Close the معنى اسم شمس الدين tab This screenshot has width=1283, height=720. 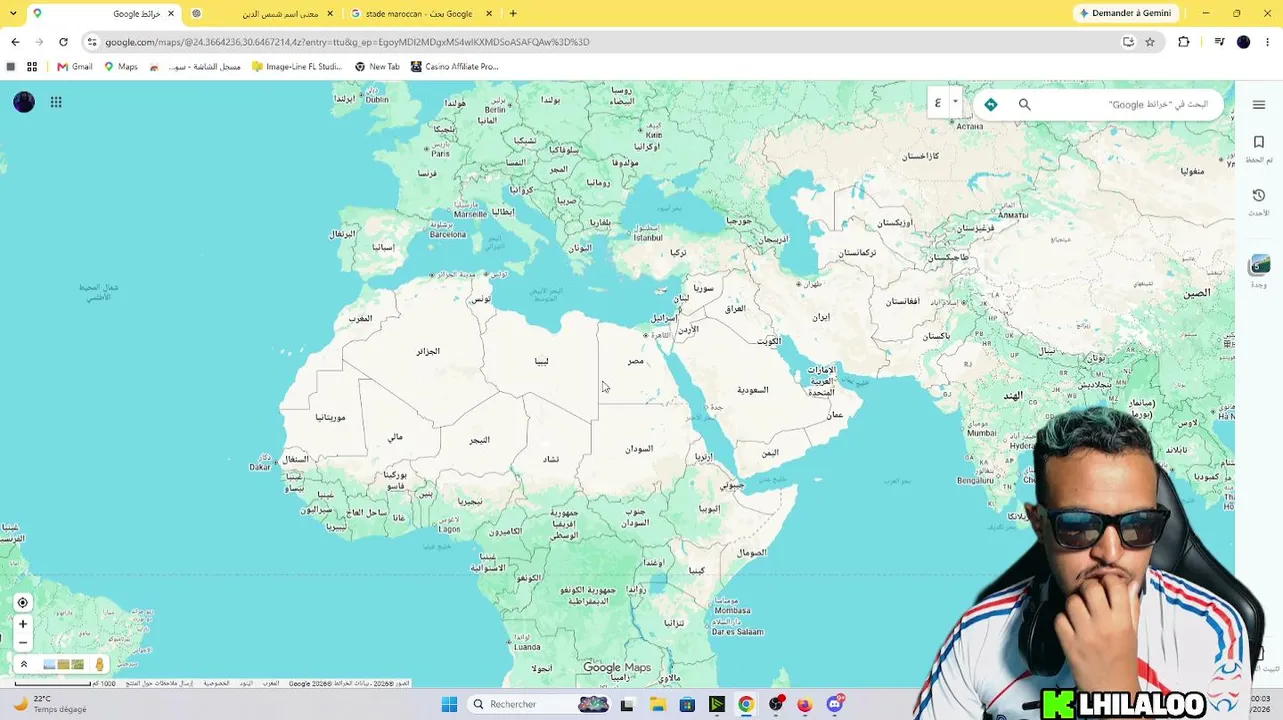[330, 14]
